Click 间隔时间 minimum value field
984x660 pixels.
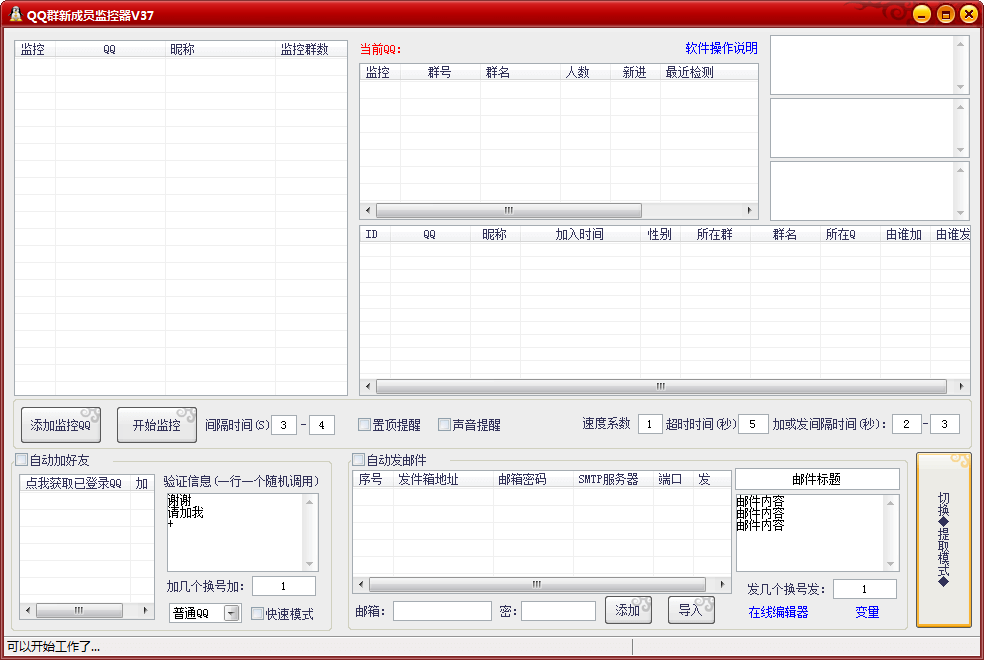(284, 425)
